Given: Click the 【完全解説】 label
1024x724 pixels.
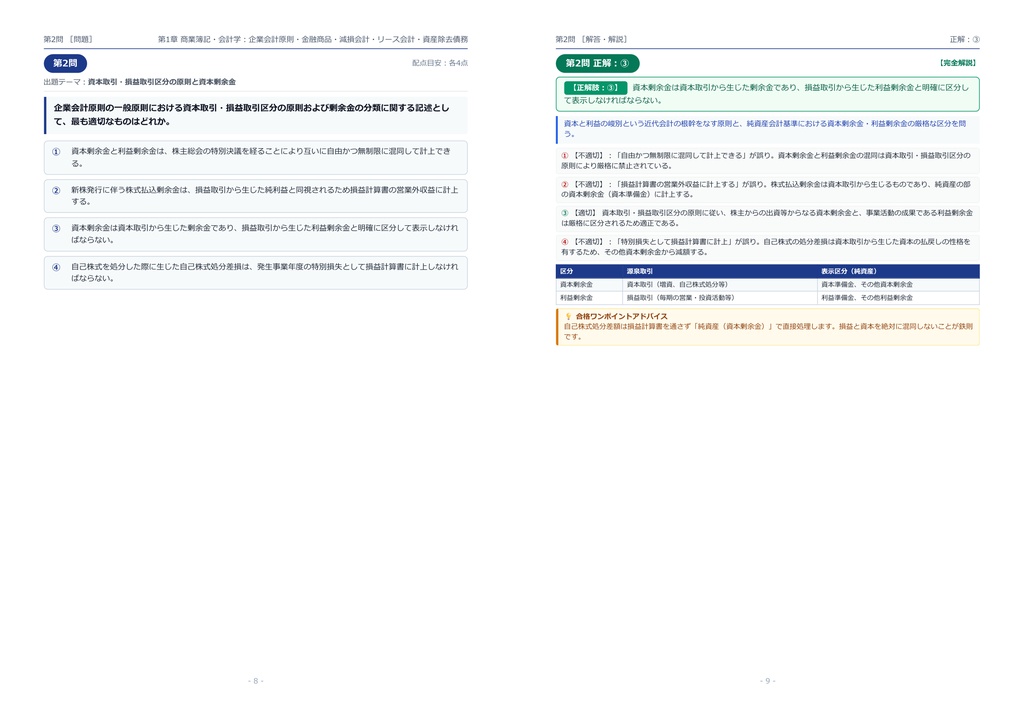Looking at the screenshot, I should (957, 63).
